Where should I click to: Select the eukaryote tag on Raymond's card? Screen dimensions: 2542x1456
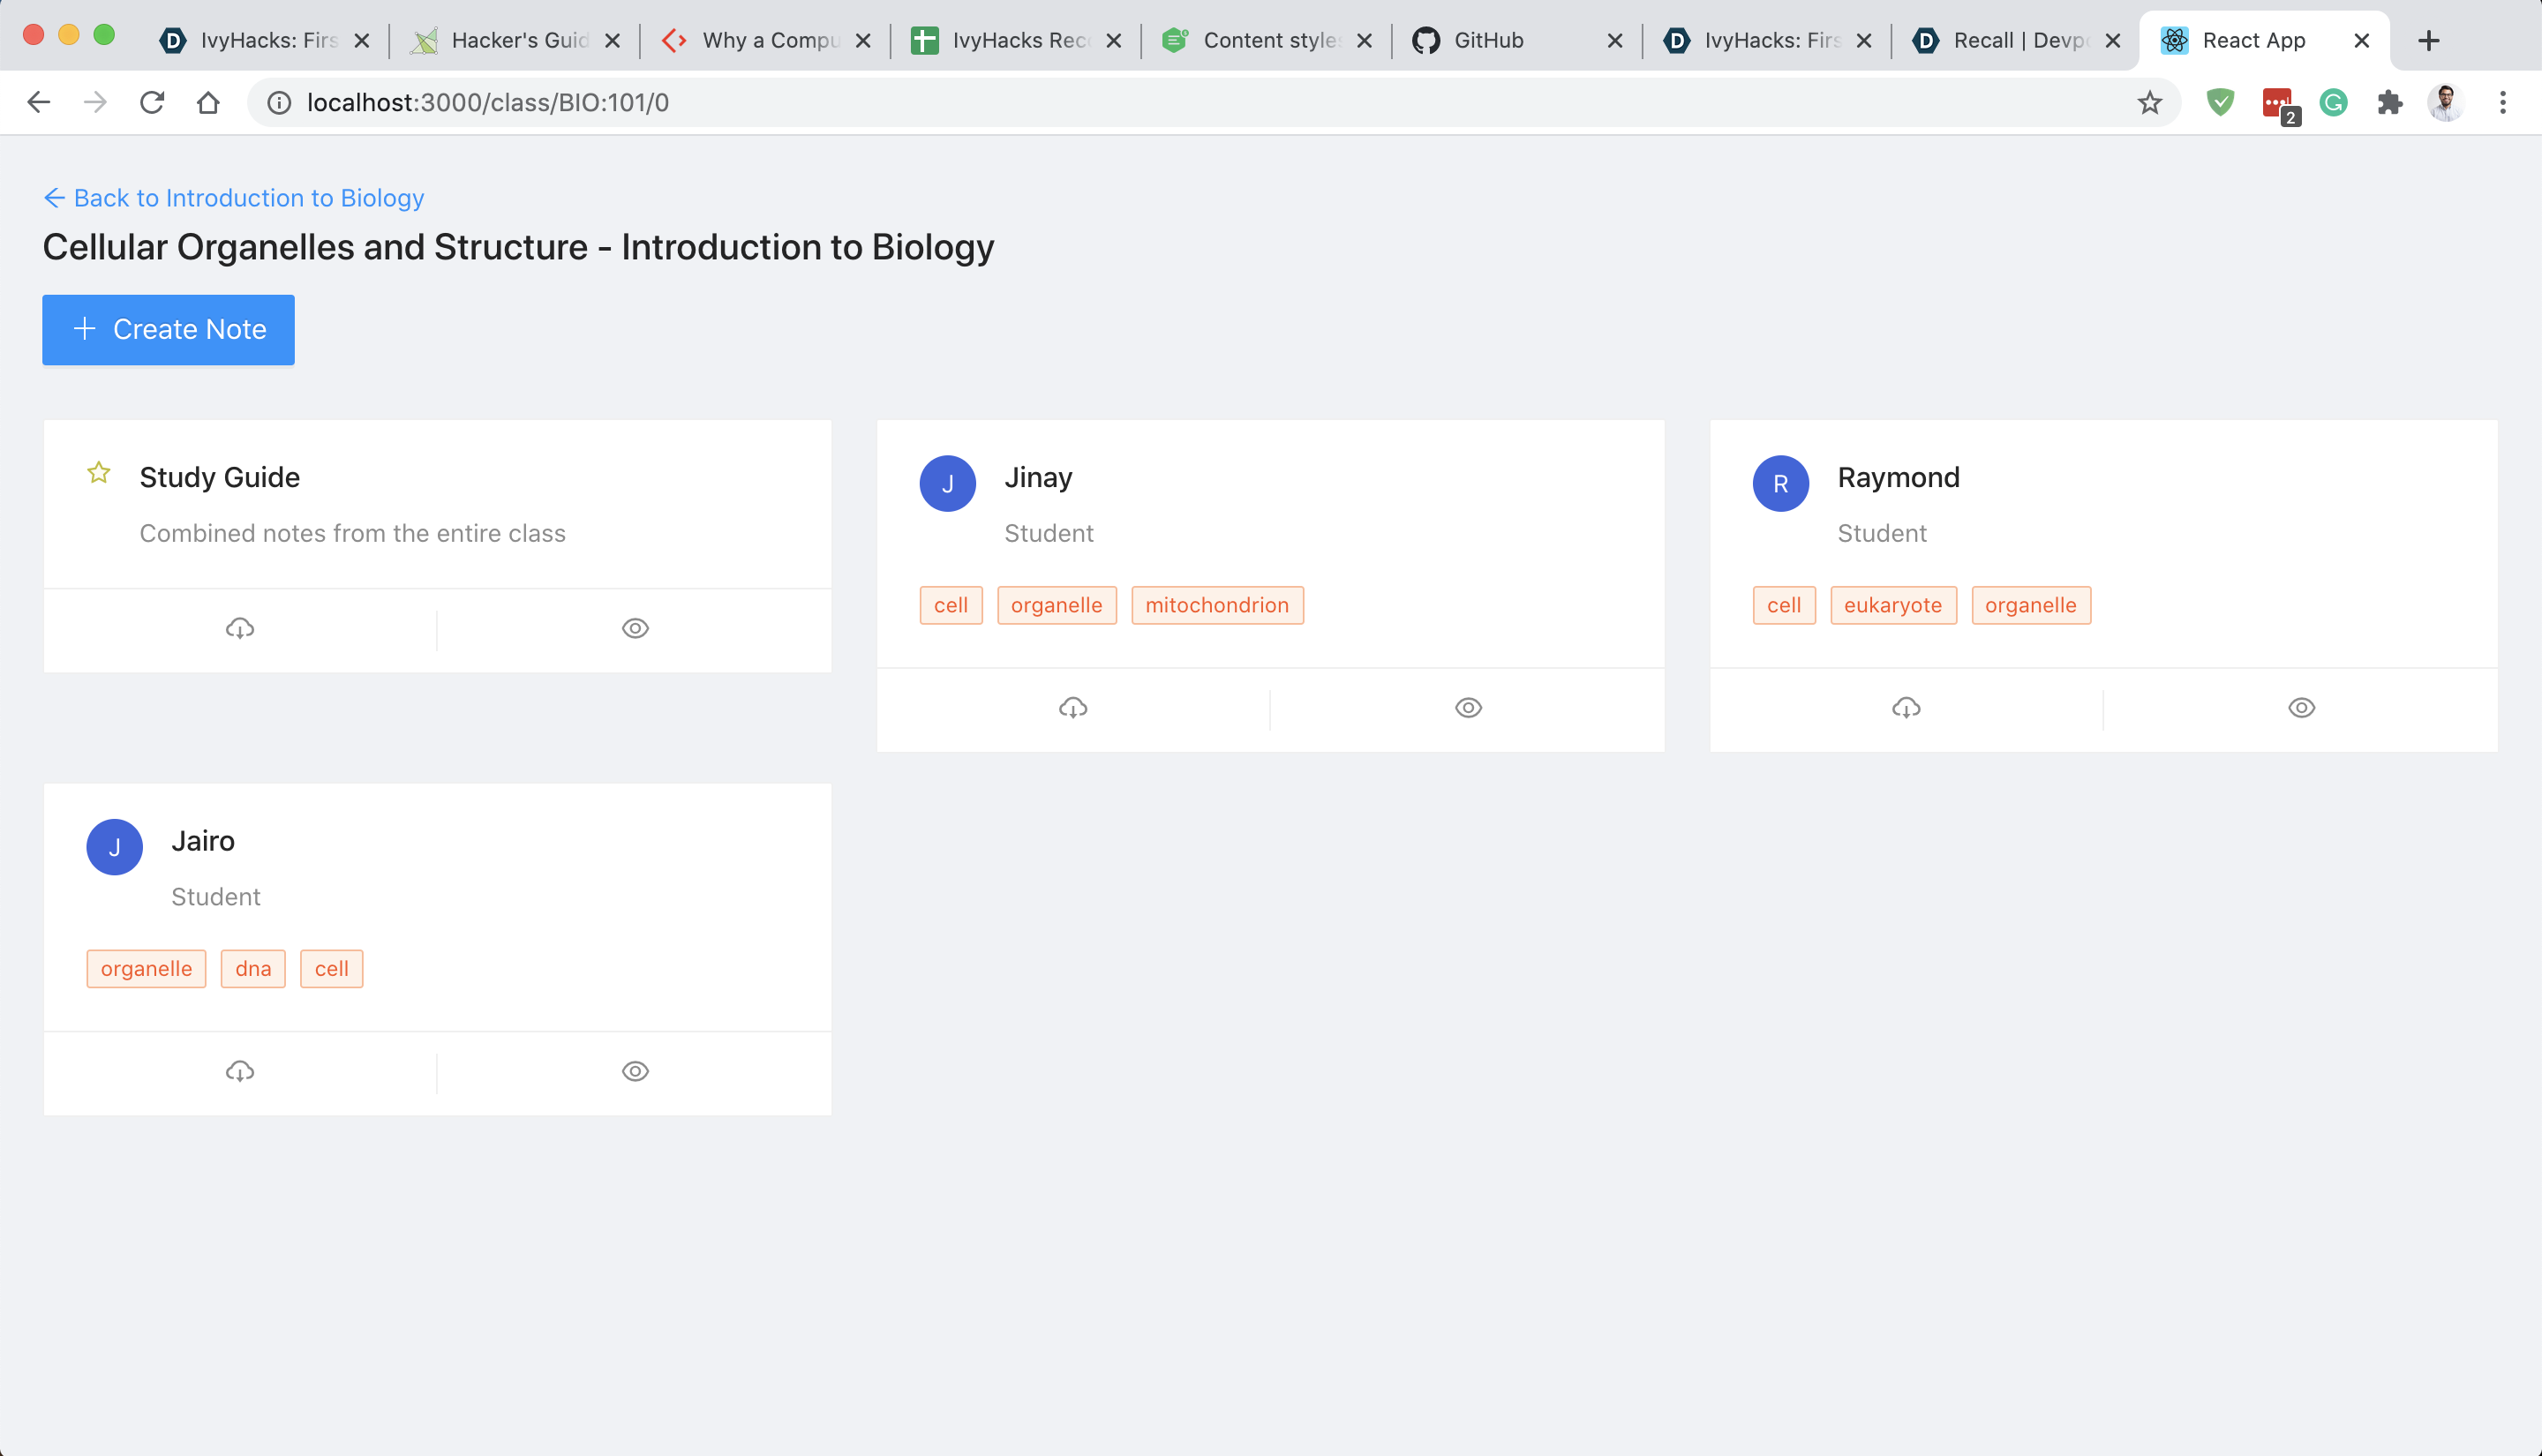1892,605
